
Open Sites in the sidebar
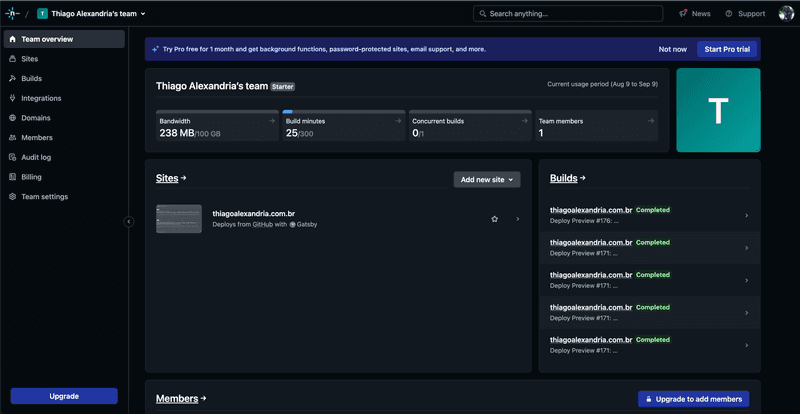point(64,59)
